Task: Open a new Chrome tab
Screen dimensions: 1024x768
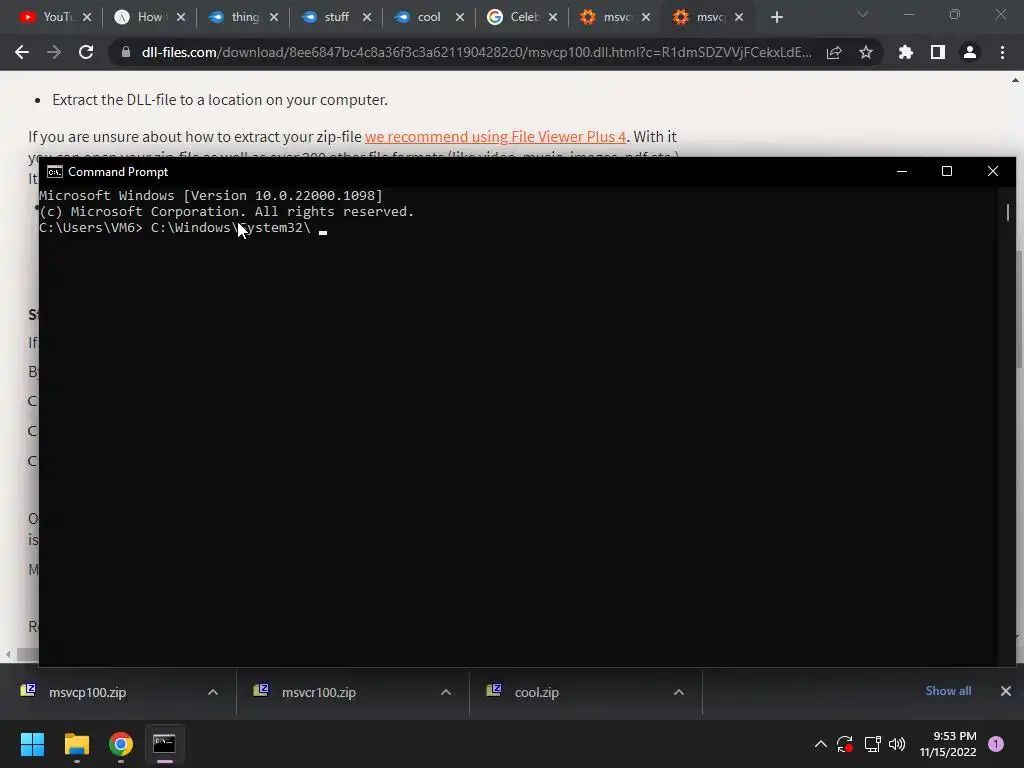Action: coord(776,17)
